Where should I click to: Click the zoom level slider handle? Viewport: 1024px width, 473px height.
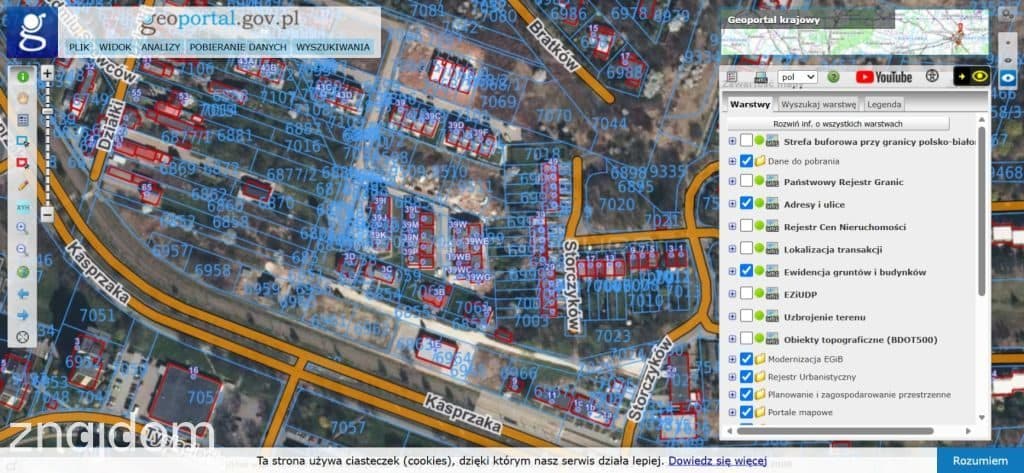tap(47, 112)
